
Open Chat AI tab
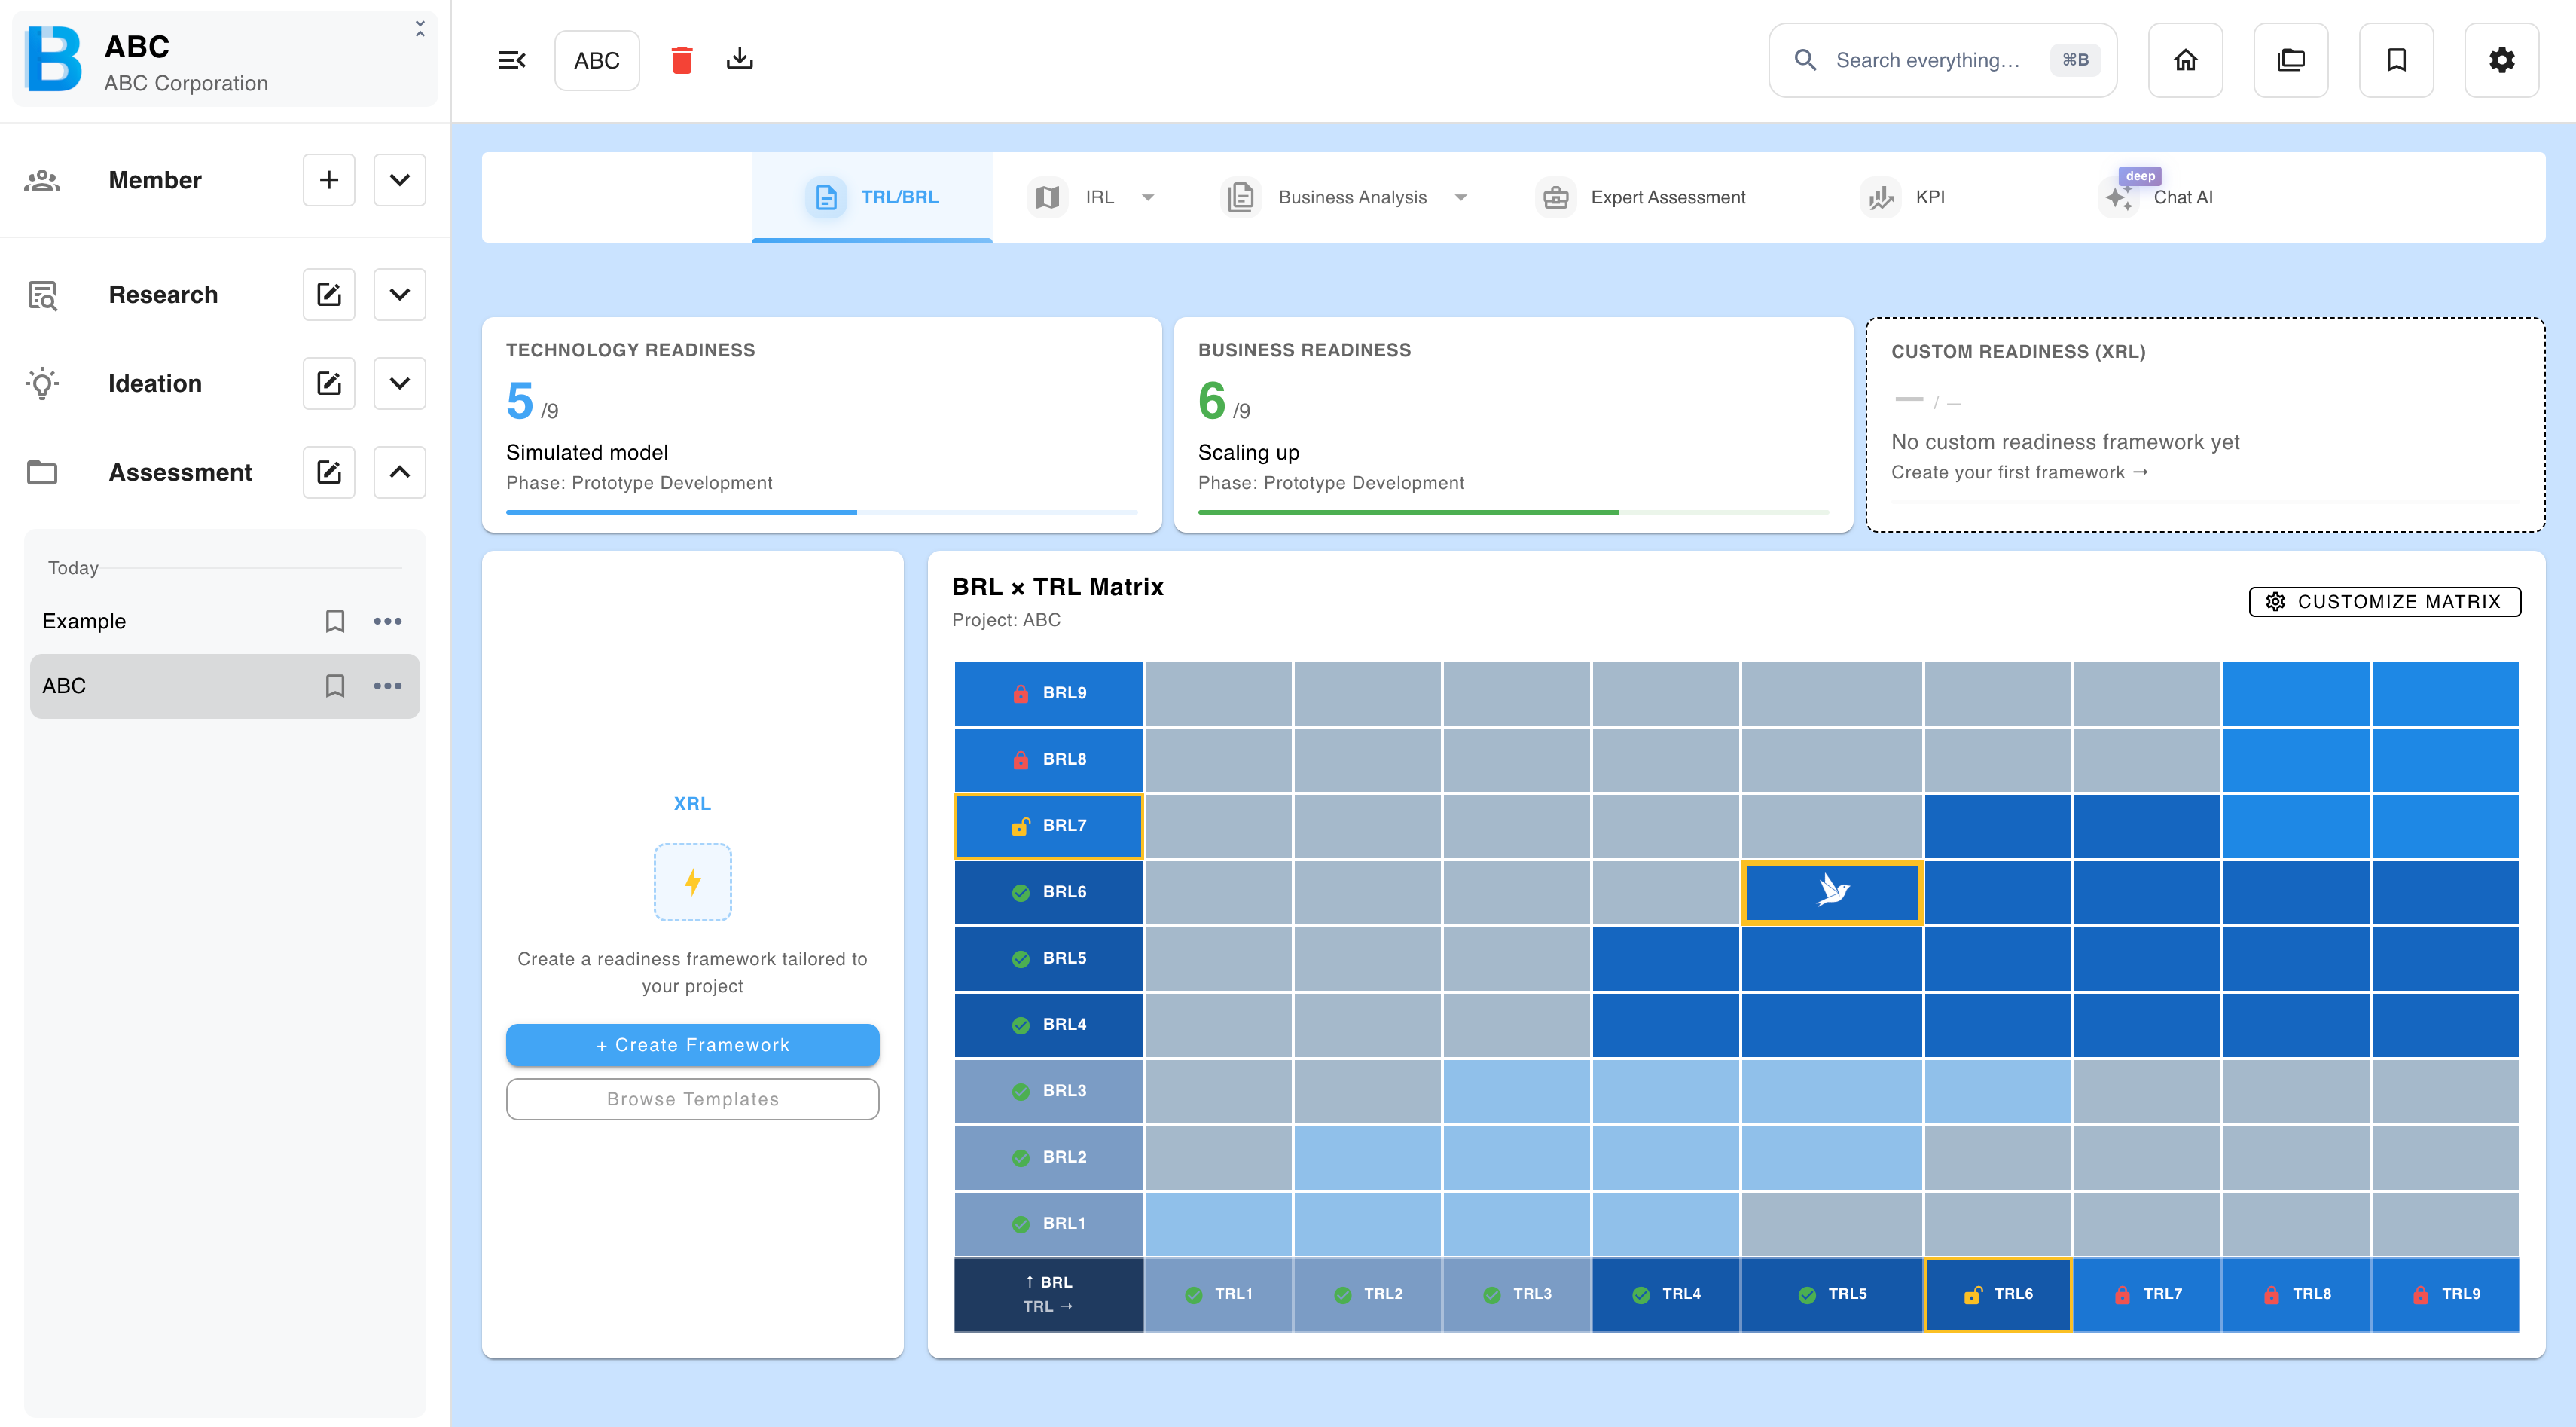(x=2156, y=197)
